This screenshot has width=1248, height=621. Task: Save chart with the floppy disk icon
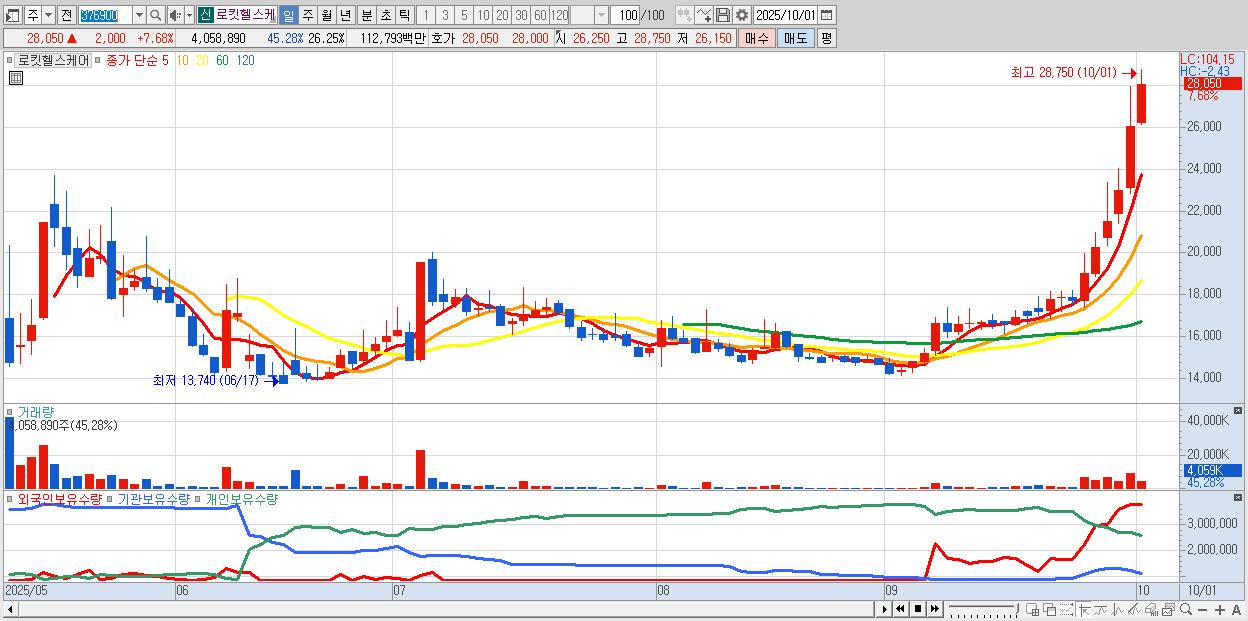(x=723, y=15)
